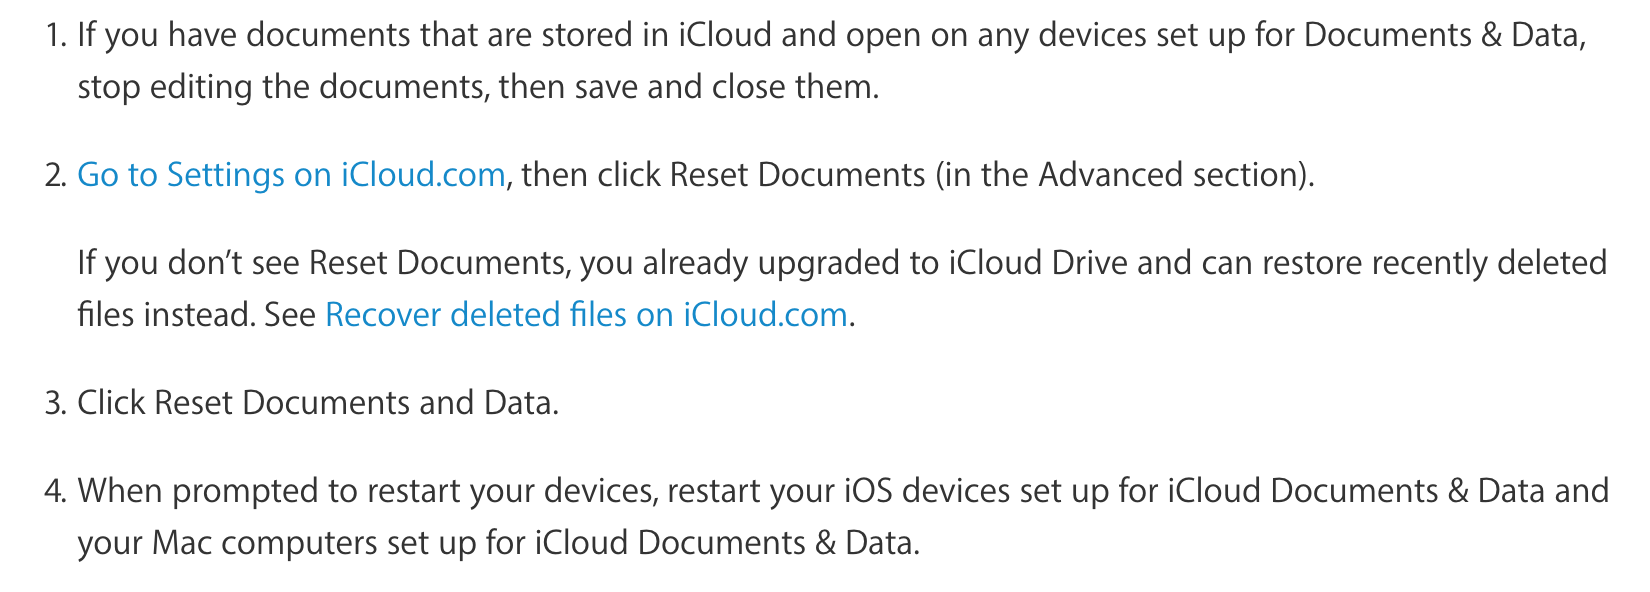Open 'Recover deleted files on iCloud.com' link

[x=586, y=315]
